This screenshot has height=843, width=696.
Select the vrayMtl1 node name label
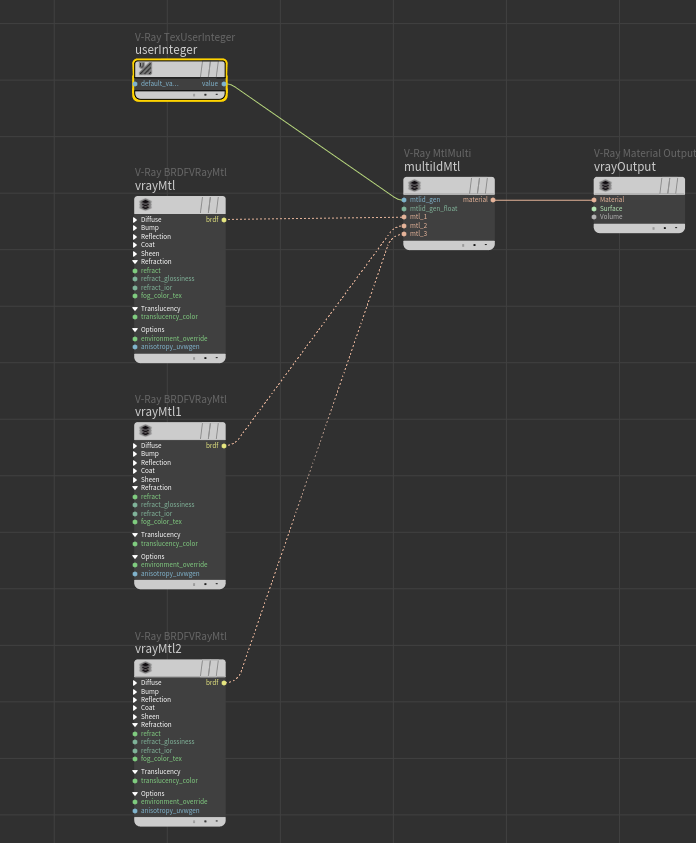[x=158, y=412]
